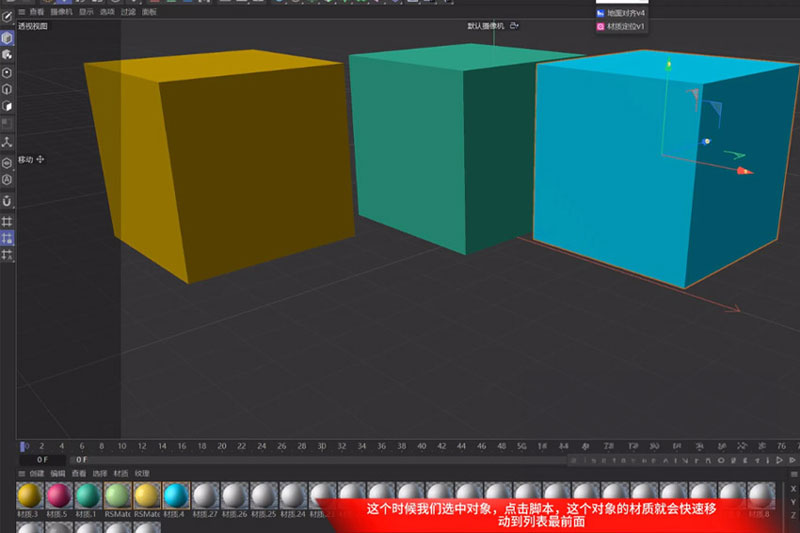This screenshot has width=800, height=533.
Task: Run the 地面对齐v4 script
Action: tap(621, 13)
